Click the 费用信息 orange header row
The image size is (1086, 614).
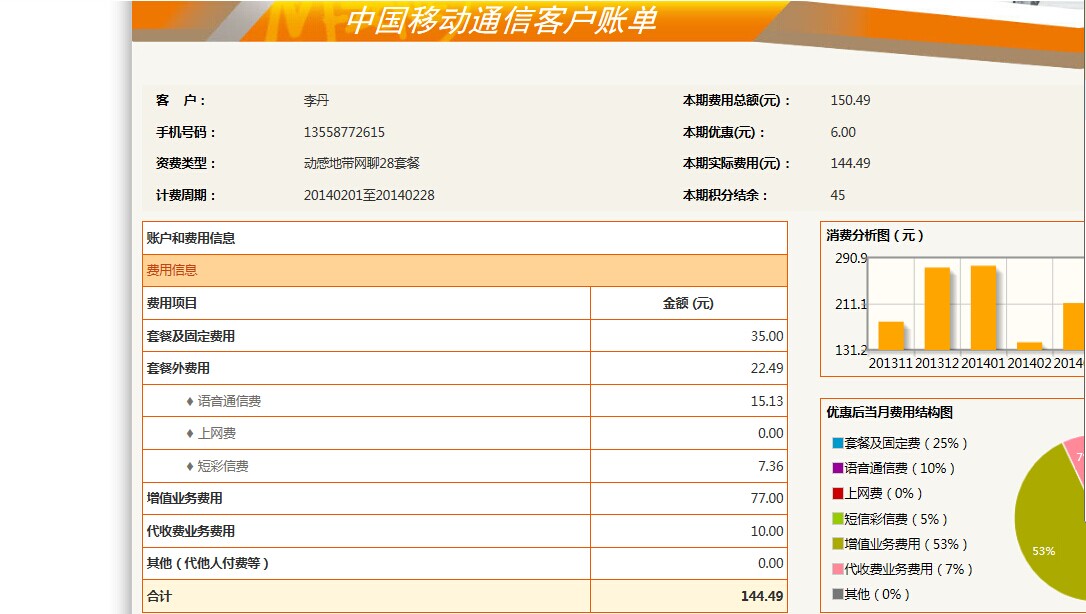pos(465,271)
